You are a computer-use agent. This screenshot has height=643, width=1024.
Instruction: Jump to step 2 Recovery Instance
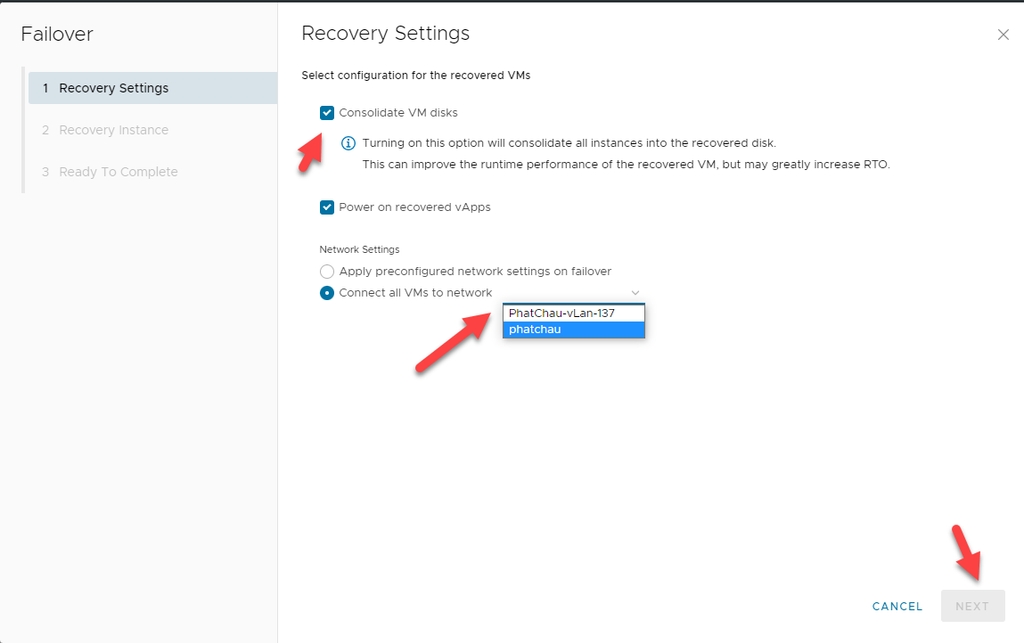114,130
